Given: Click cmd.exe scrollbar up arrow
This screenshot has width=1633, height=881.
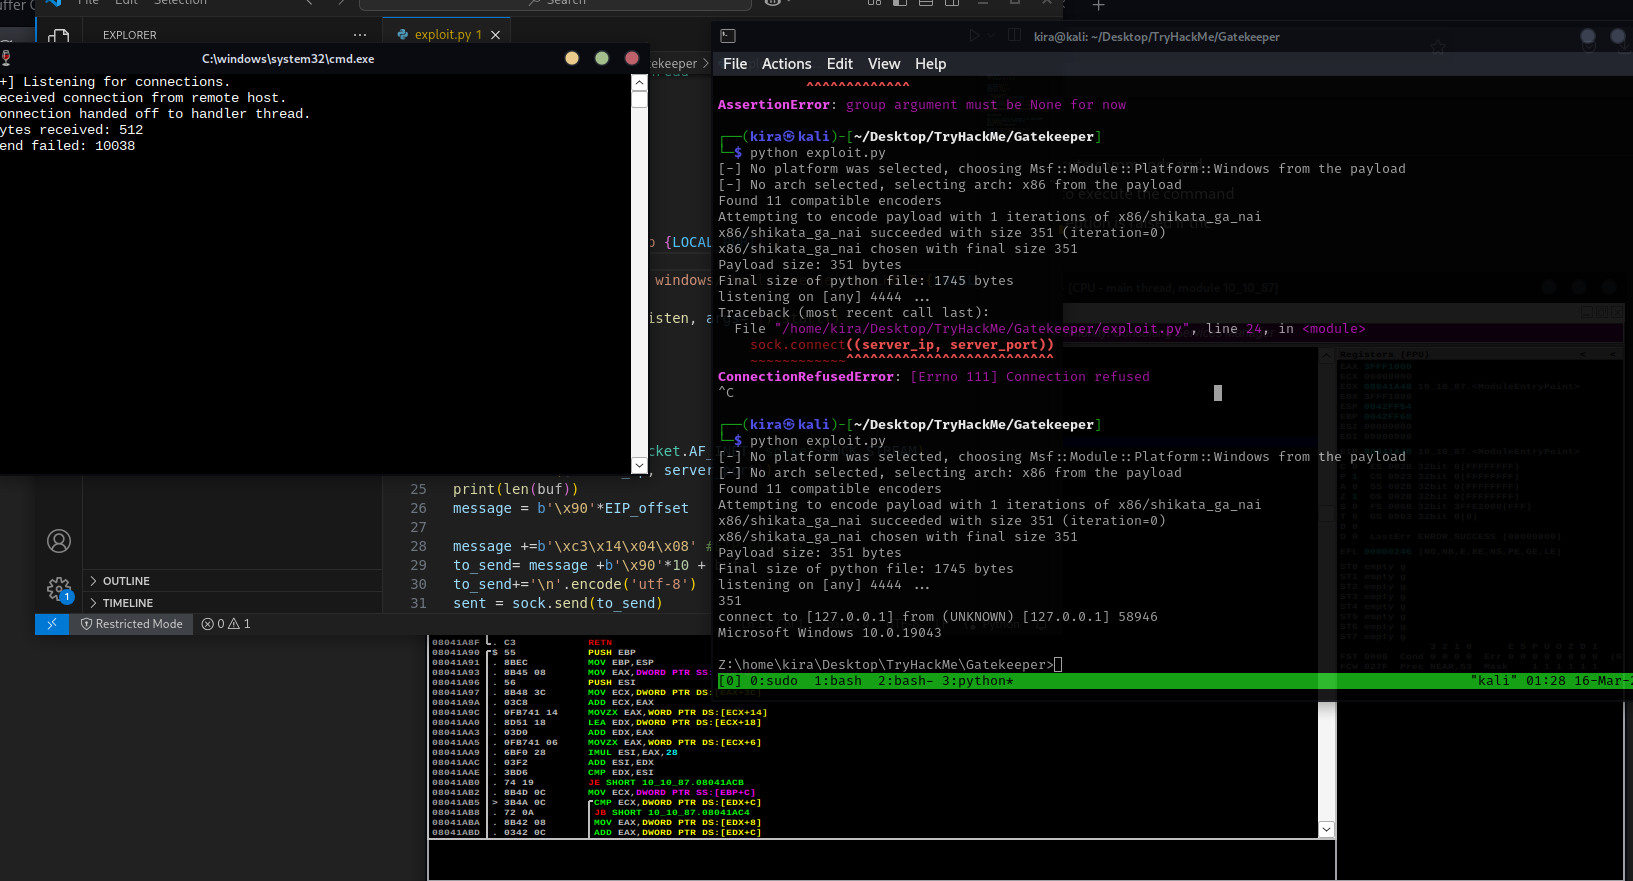Looking at the screenshot, I should (x=640, y=84).
